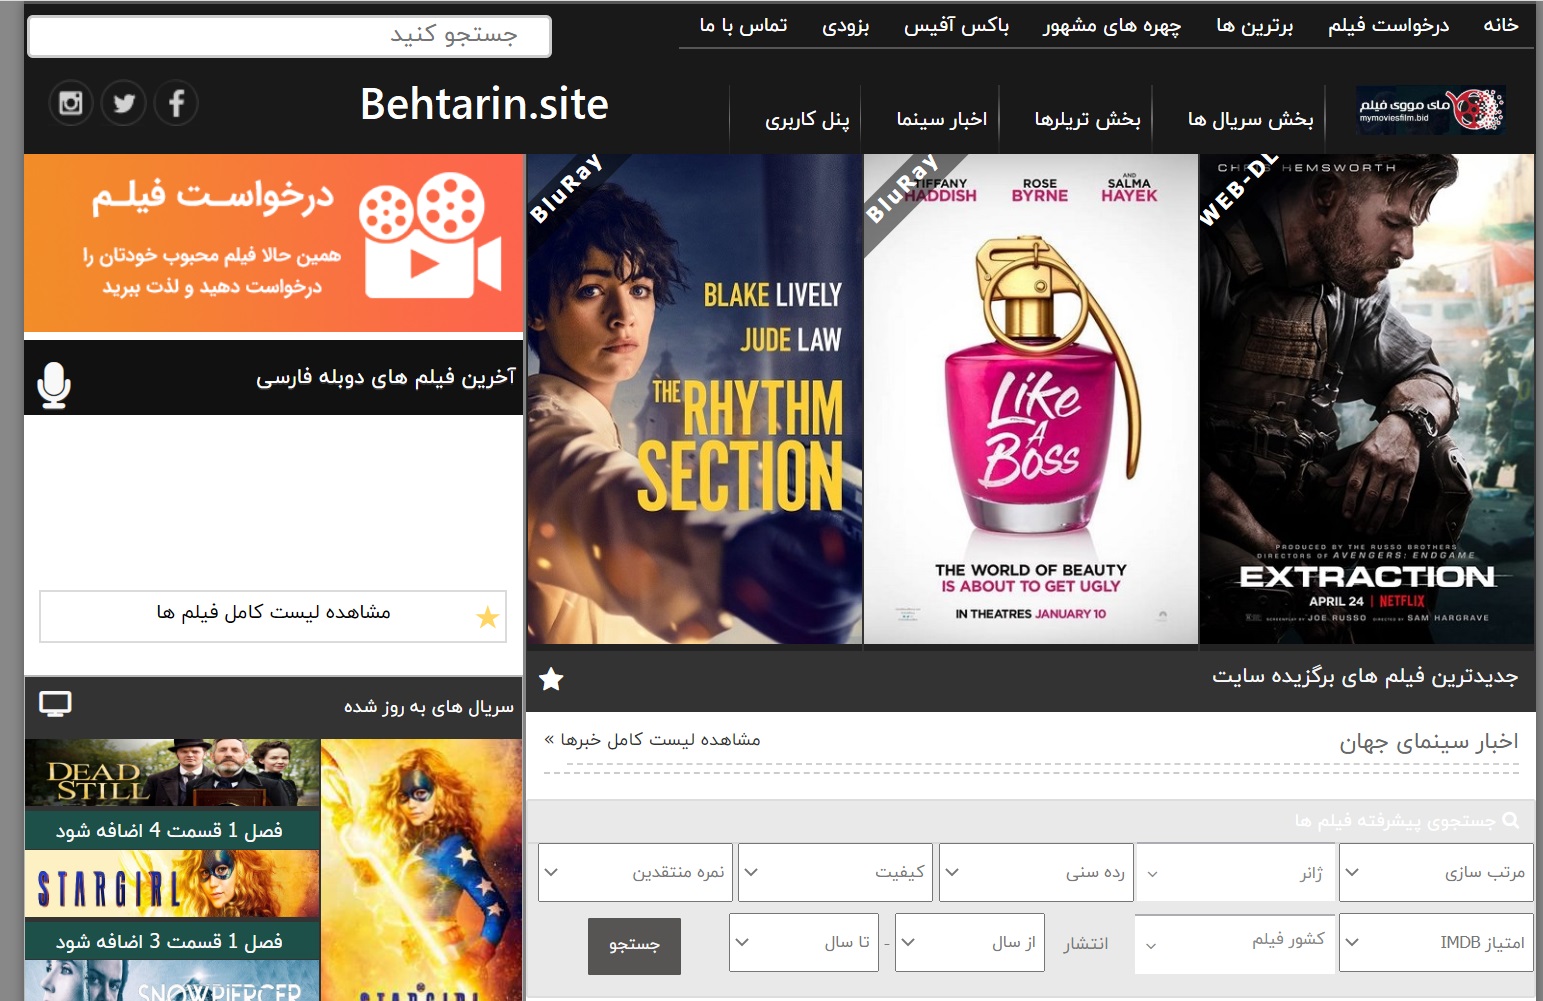The width and height of the screenshot is (1543, 1001).
Task: Switch to بخش سریال ها series section
Action: click(1250, 119)
